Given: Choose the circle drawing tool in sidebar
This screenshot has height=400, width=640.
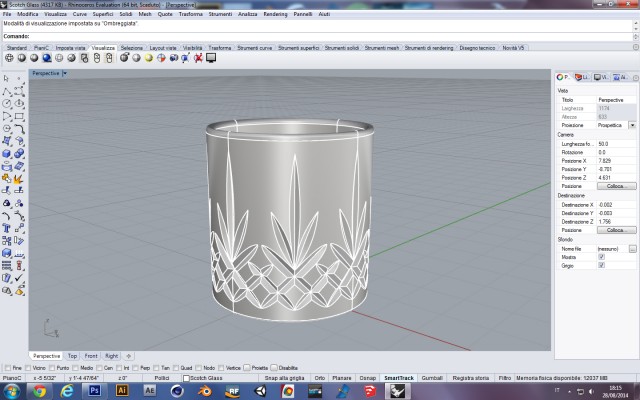Looking at the screenshot, I should pos(7,104).
